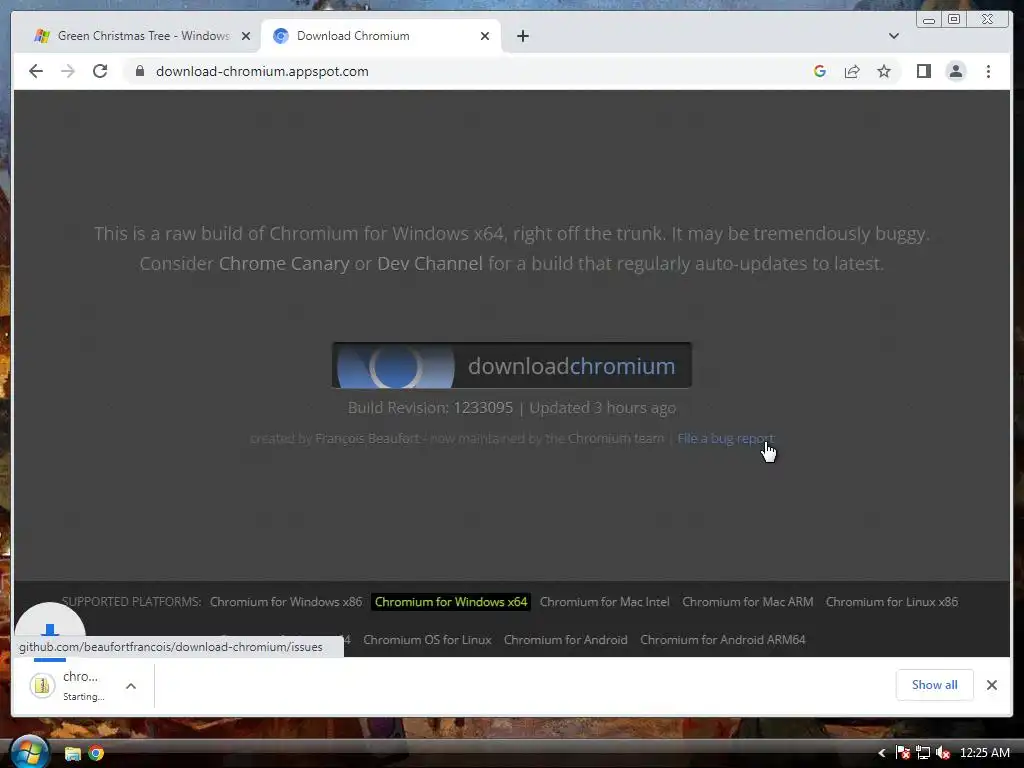Image resolution: width=1024 pixels, height=768 pixels.
Task: Choose Chromium for Mac ARM
Action: [x=748, y=601]
